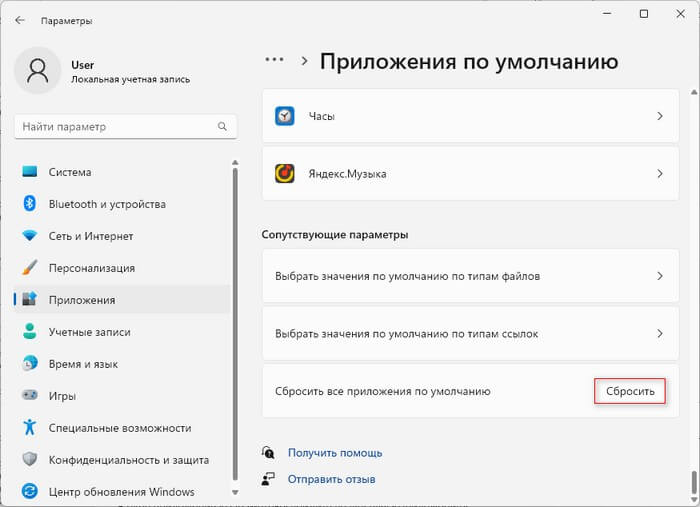
Task: Click the Windows Update sync icon
Action: [30, 491]
